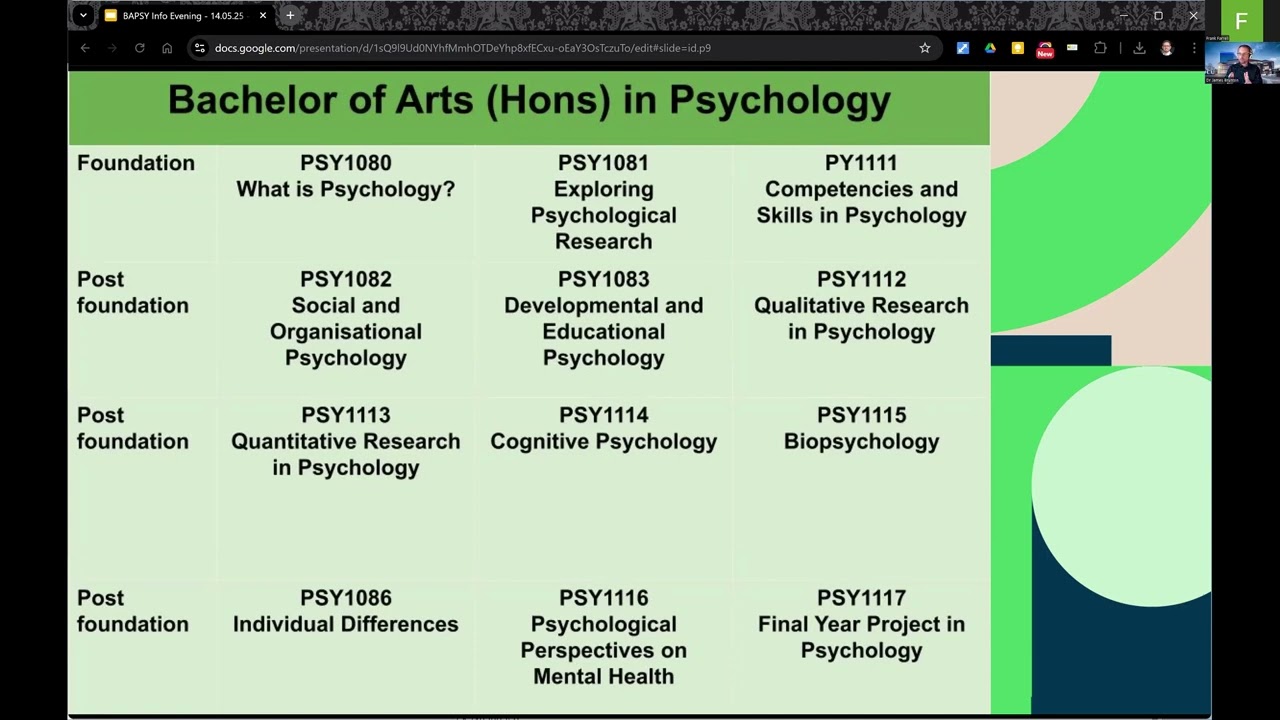This screenshot has width=1280, height=720.
Task: Click the Foundation row label
Action: 136,163
